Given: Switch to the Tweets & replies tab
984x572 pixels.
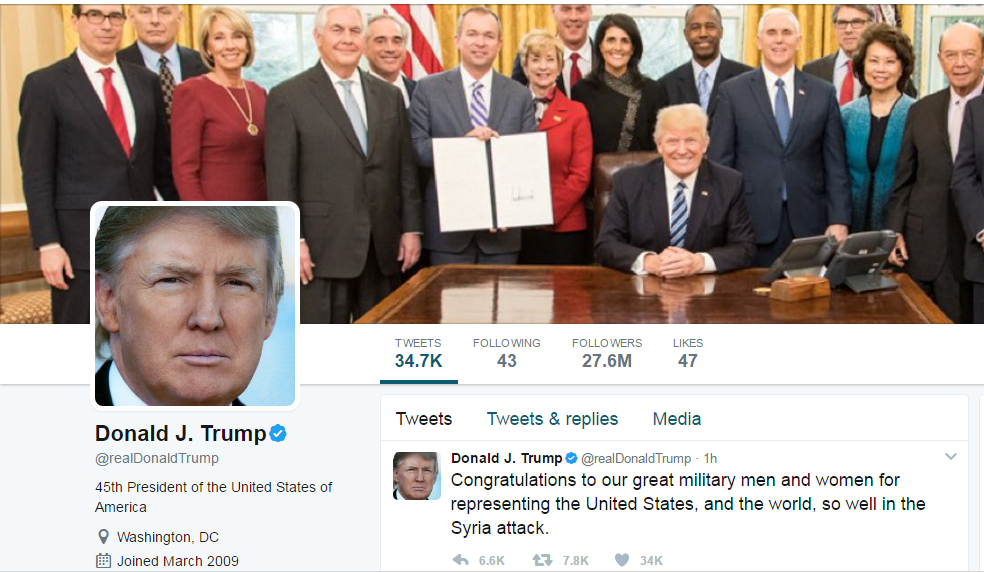Looking at the screenshot, I should pyautogui.click(x=552, y=419).
